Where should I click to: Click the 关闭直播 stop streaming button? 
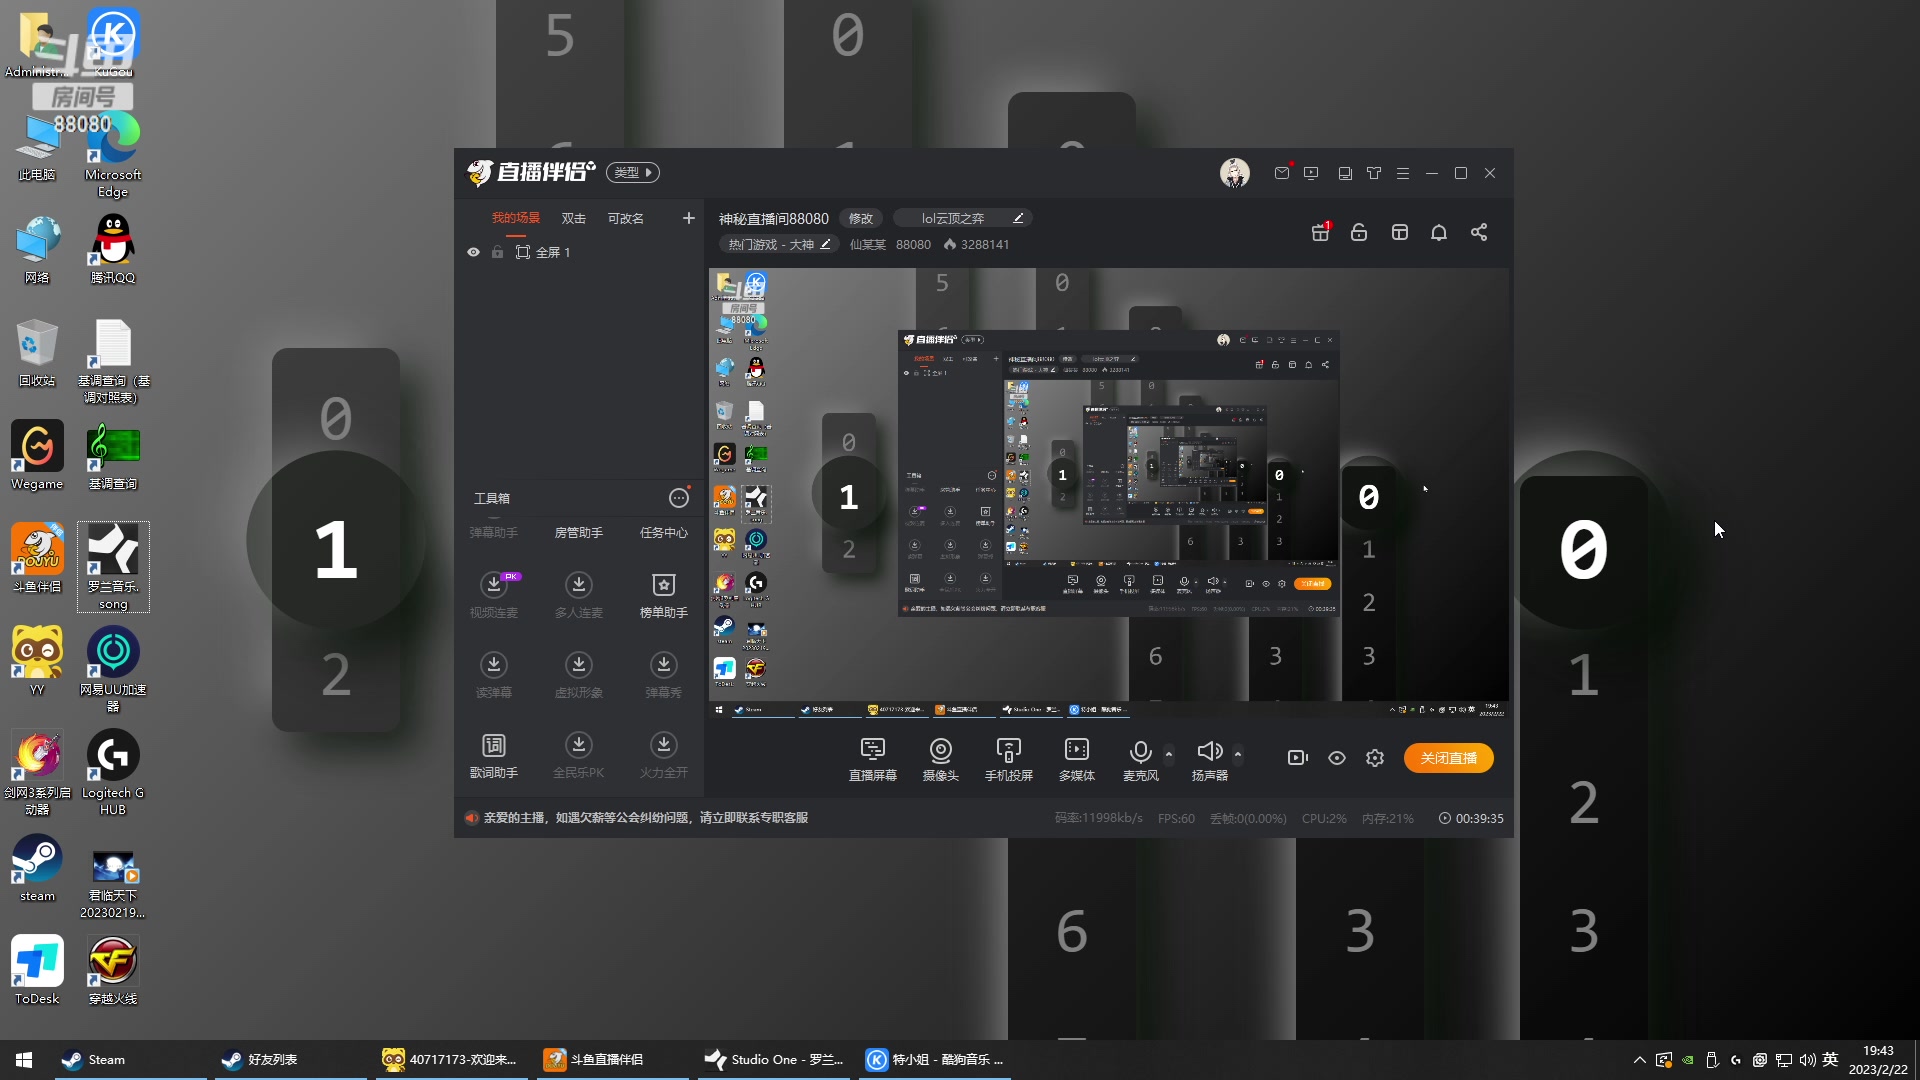point(1448,758)
